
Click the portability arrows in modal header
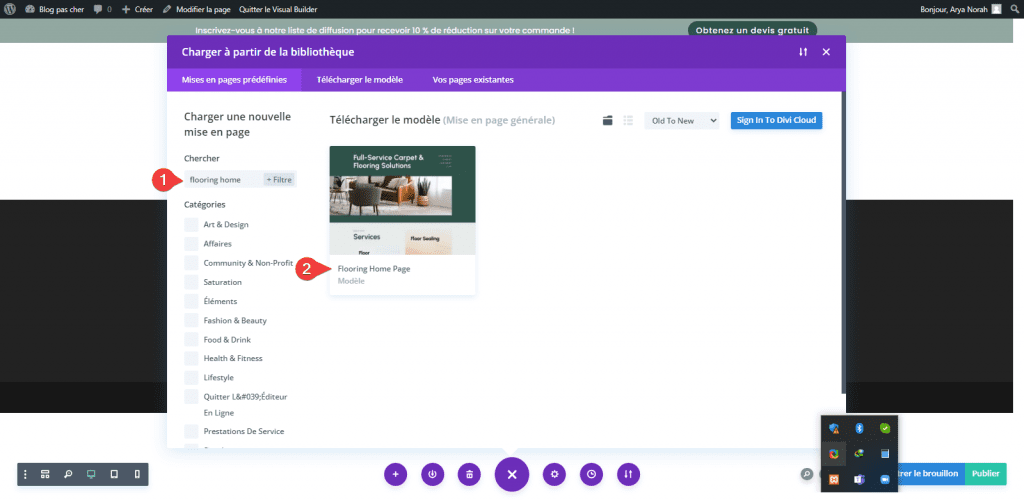click(x=803, y=52)
